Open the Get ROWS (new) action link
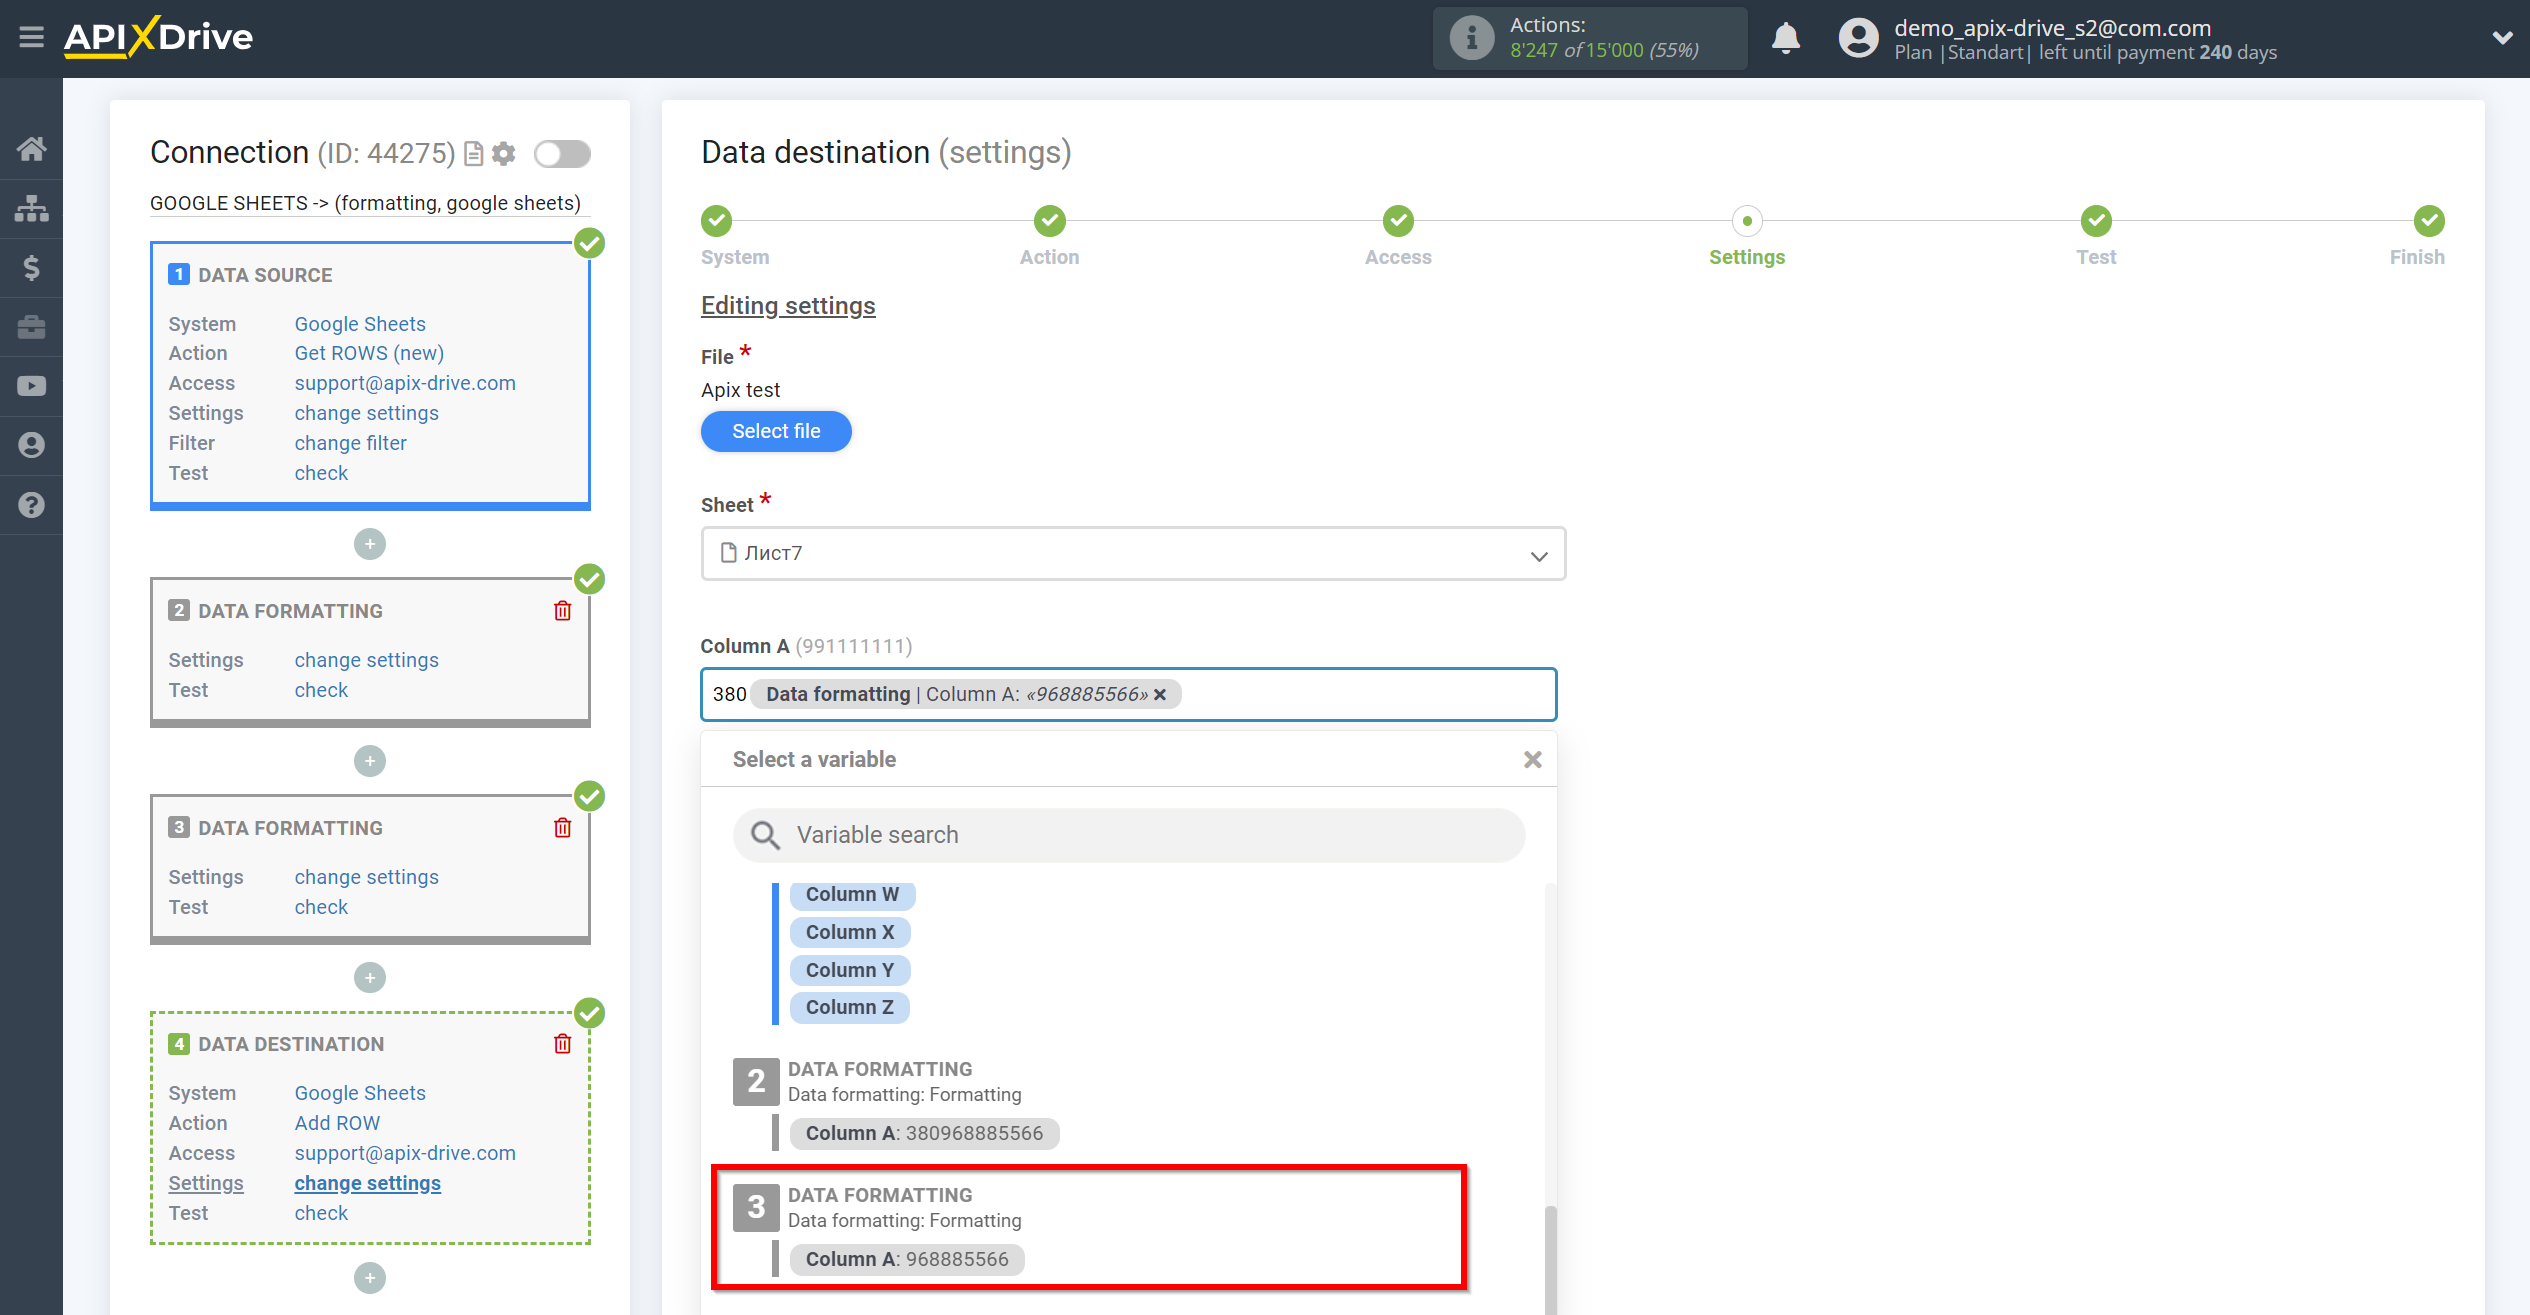2530x1315 pixels. 369,353
